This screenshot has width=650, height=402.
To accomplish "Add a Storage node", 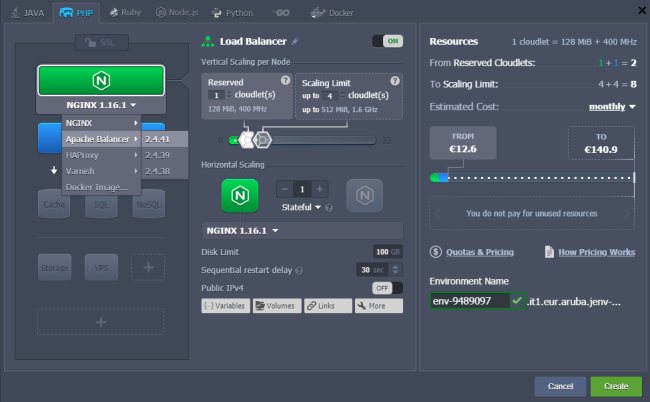I will click(x=54, y=268).
